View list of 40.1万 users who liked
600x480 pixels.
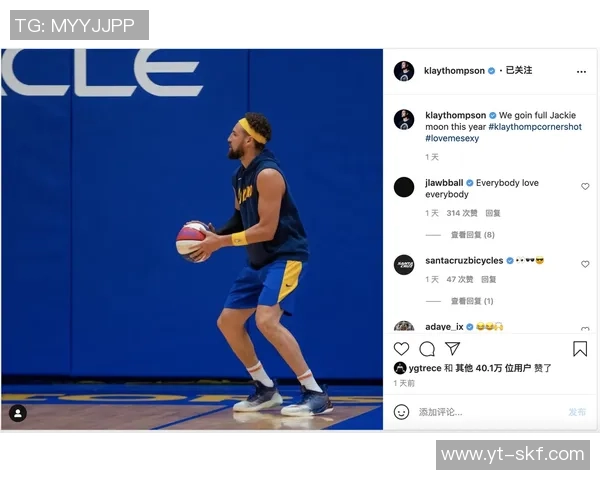click(x=493, y=368)
